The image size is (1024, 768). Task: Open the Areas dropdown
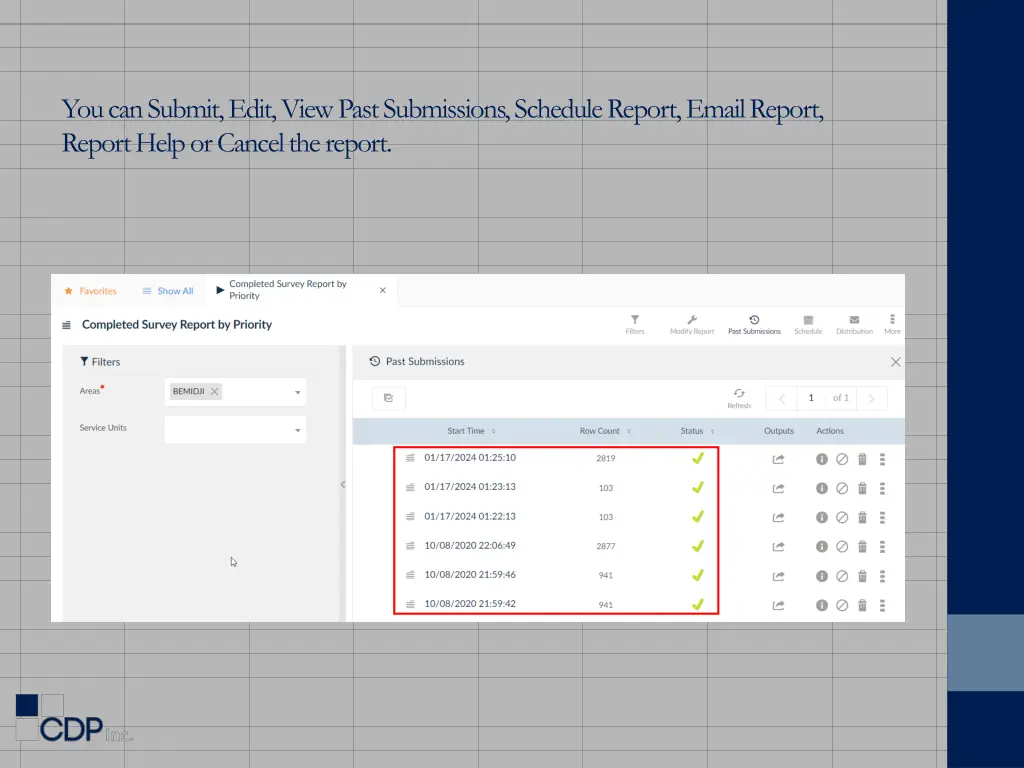point(298,392)
